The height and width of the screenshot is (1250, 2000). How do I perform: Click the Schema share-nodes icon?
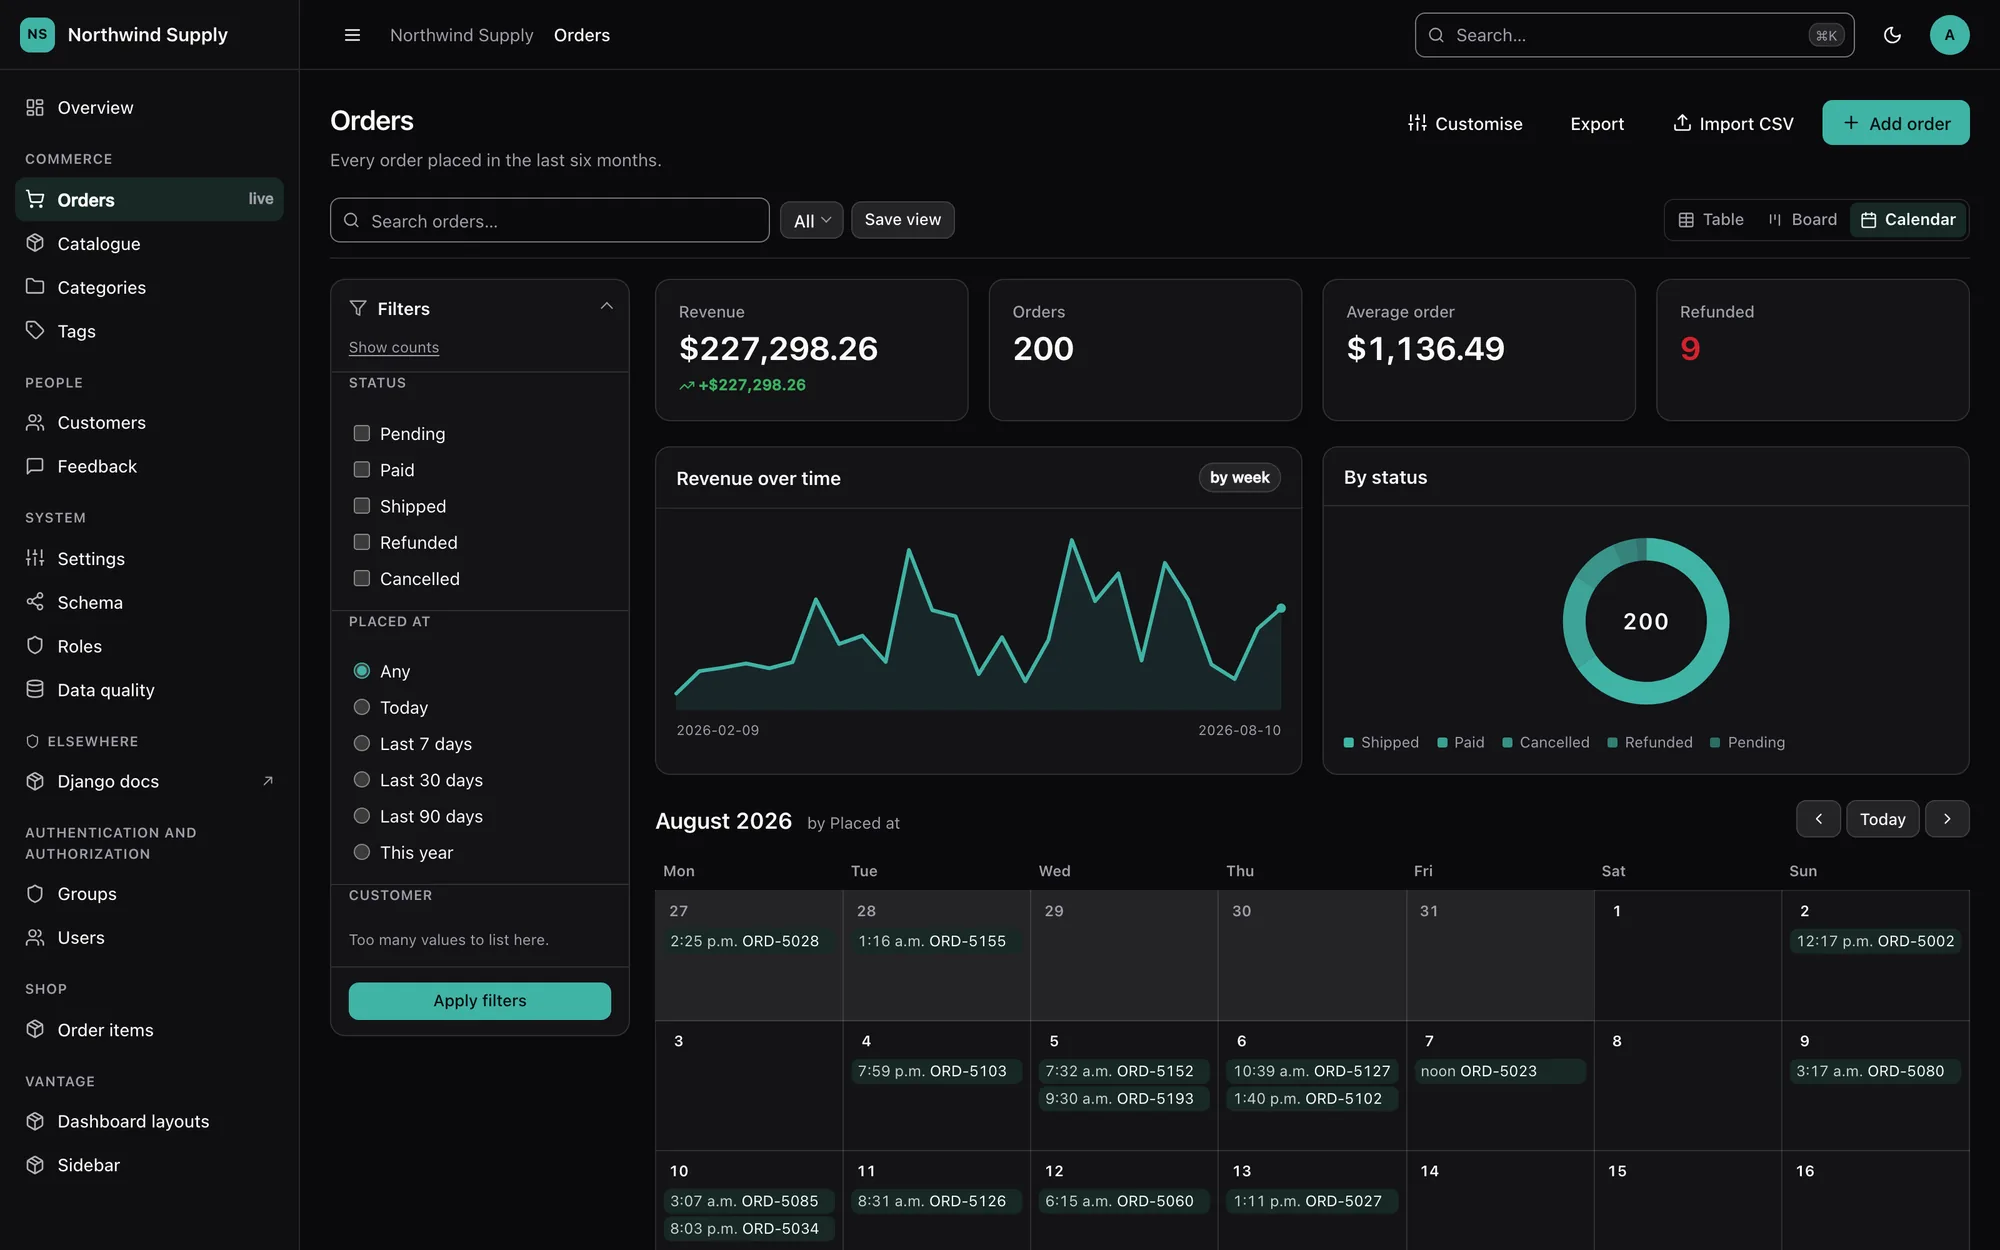[35, 602]
